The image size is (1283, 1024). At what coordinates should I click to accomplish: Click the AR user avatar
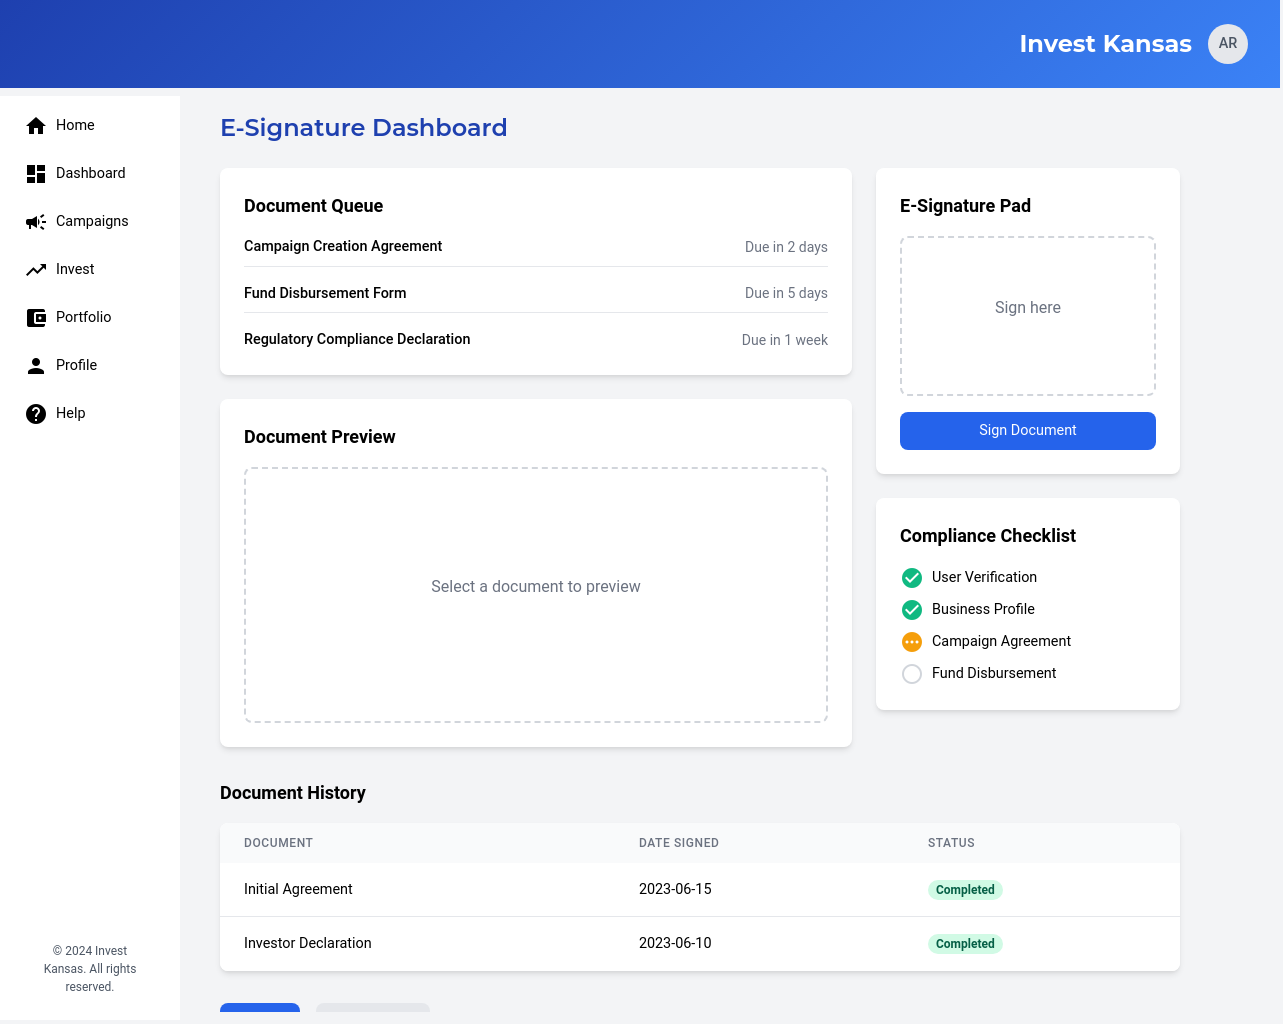(x=1227, y=44)
